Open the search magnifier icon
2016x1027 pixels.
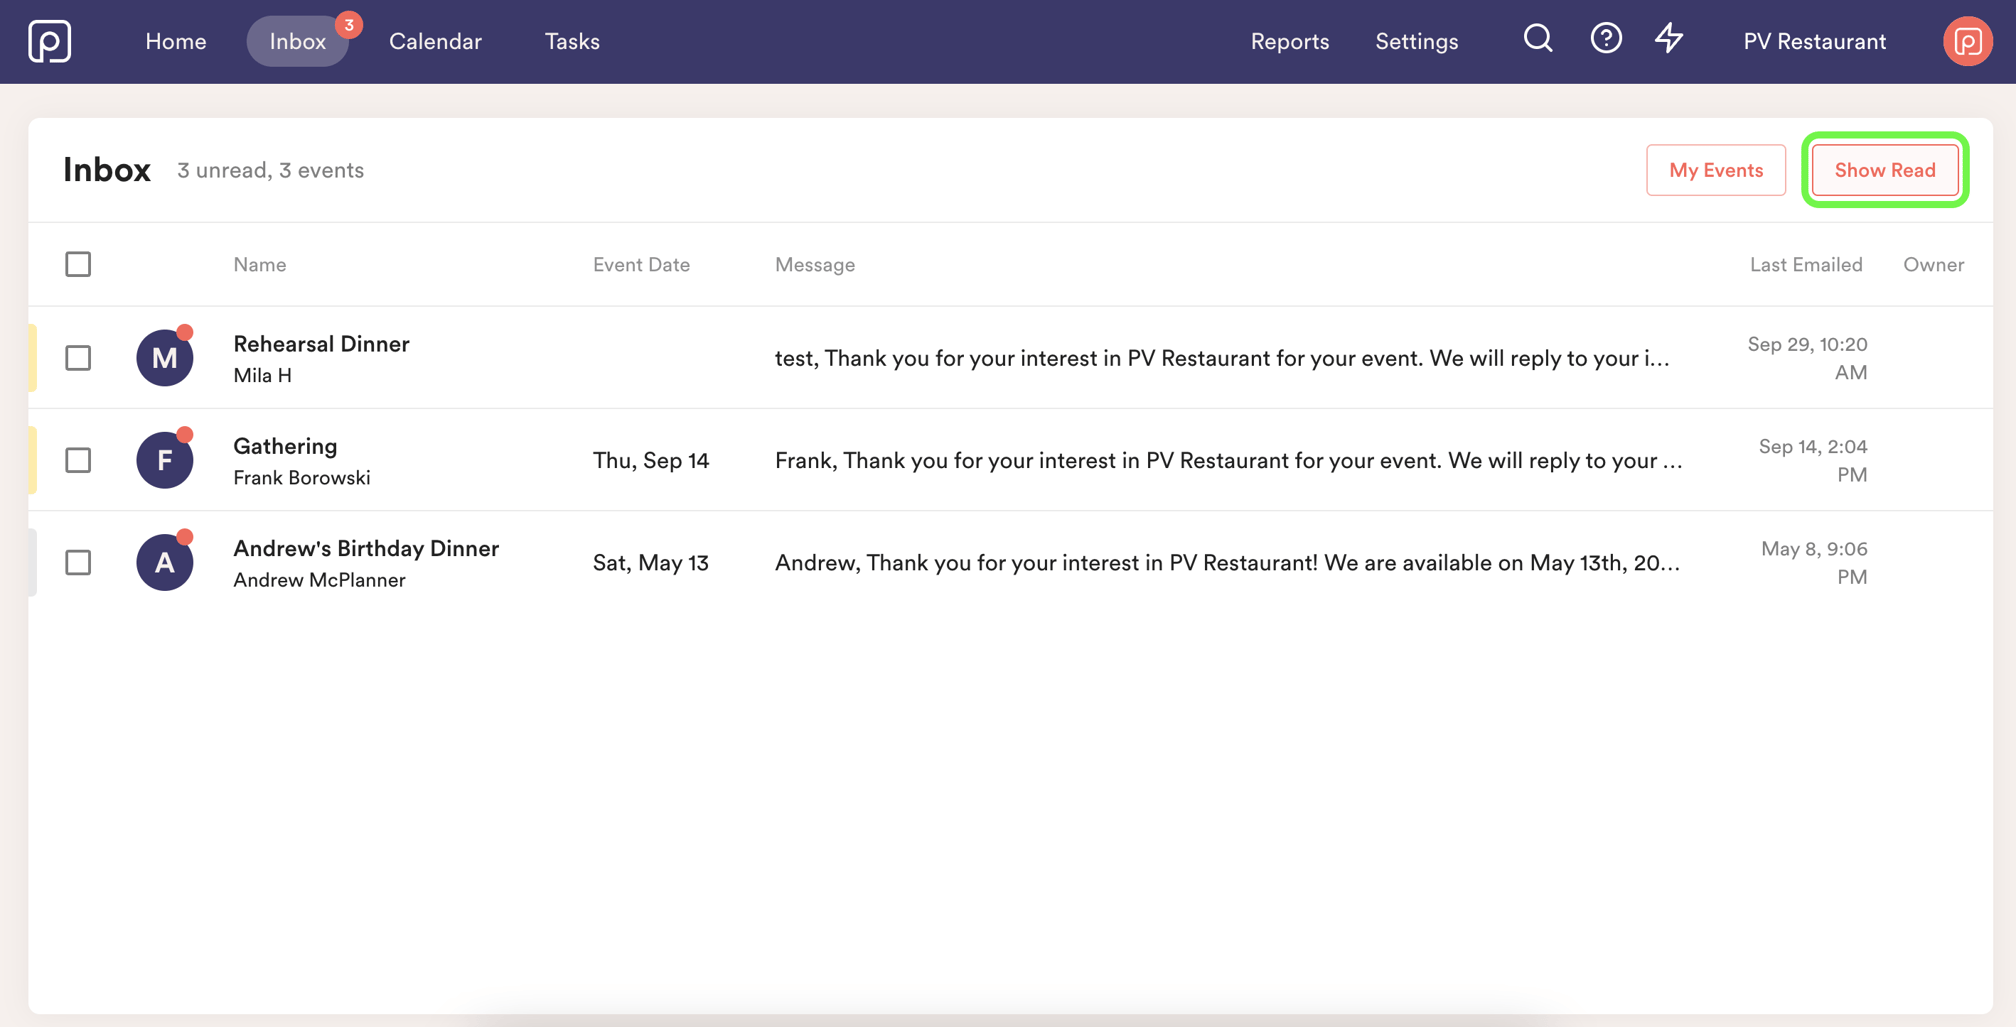(x=1537, y=39)
